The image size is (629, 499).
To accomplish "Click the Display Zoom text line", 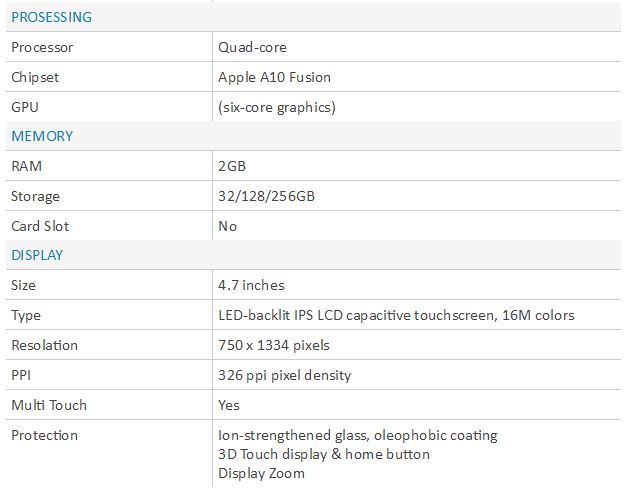I will [x=261, y=473].
